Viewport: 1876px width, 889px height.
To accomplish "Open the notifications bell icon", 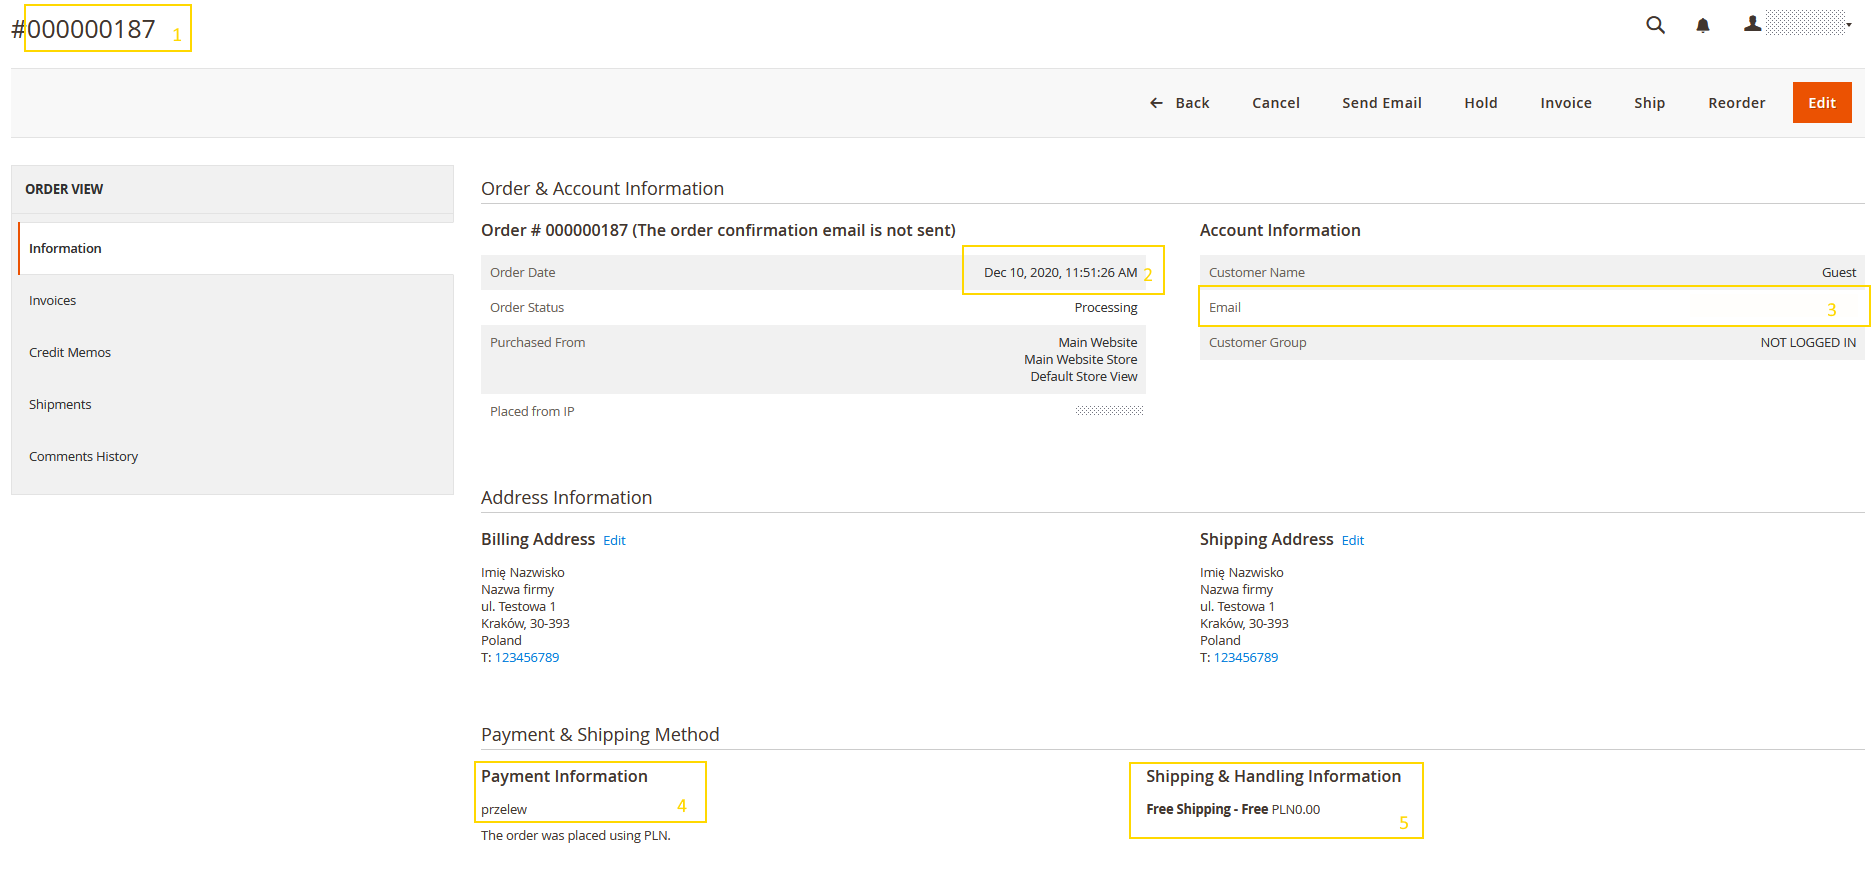I will tap(1702, 26).
